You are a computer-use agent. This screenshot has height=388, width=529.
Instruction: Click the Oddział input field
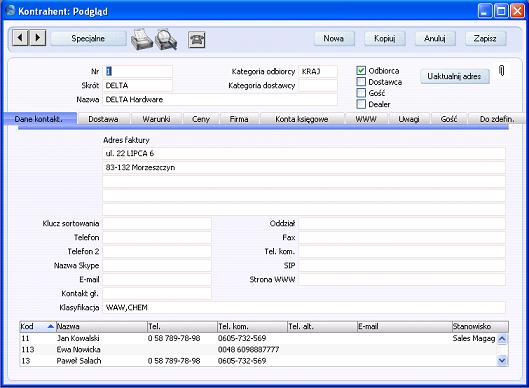coord(402,223)
